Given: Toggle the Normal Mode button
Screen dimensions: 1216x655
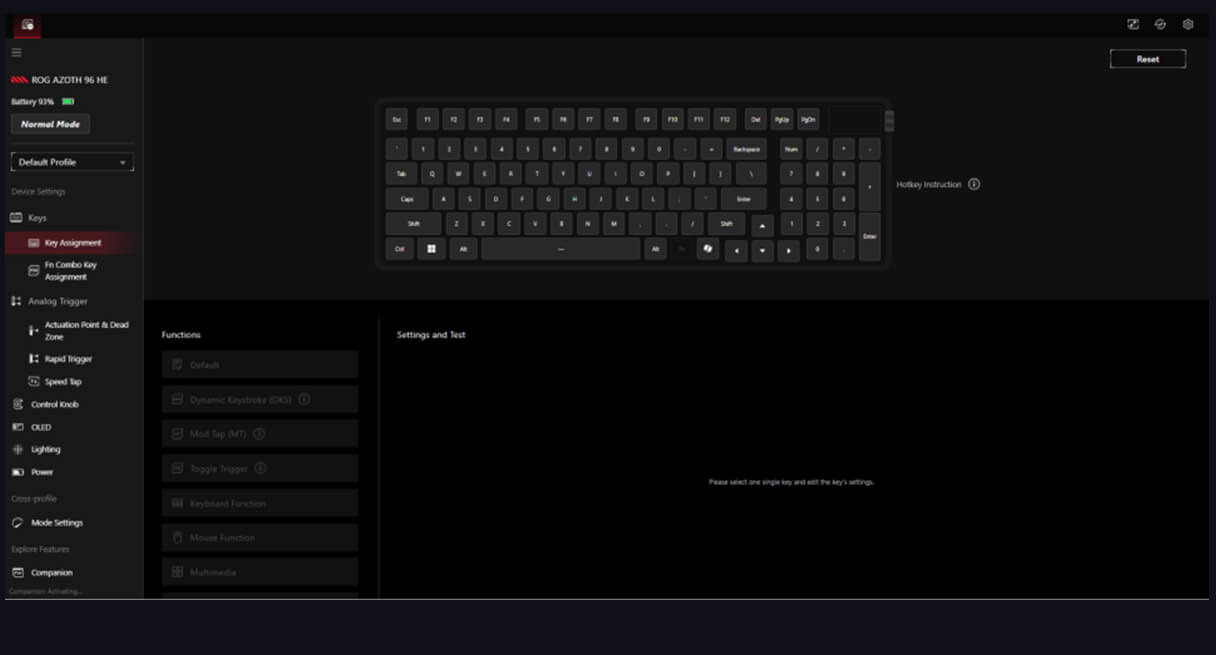Looking at the screenshot, I should pos(50,124).
